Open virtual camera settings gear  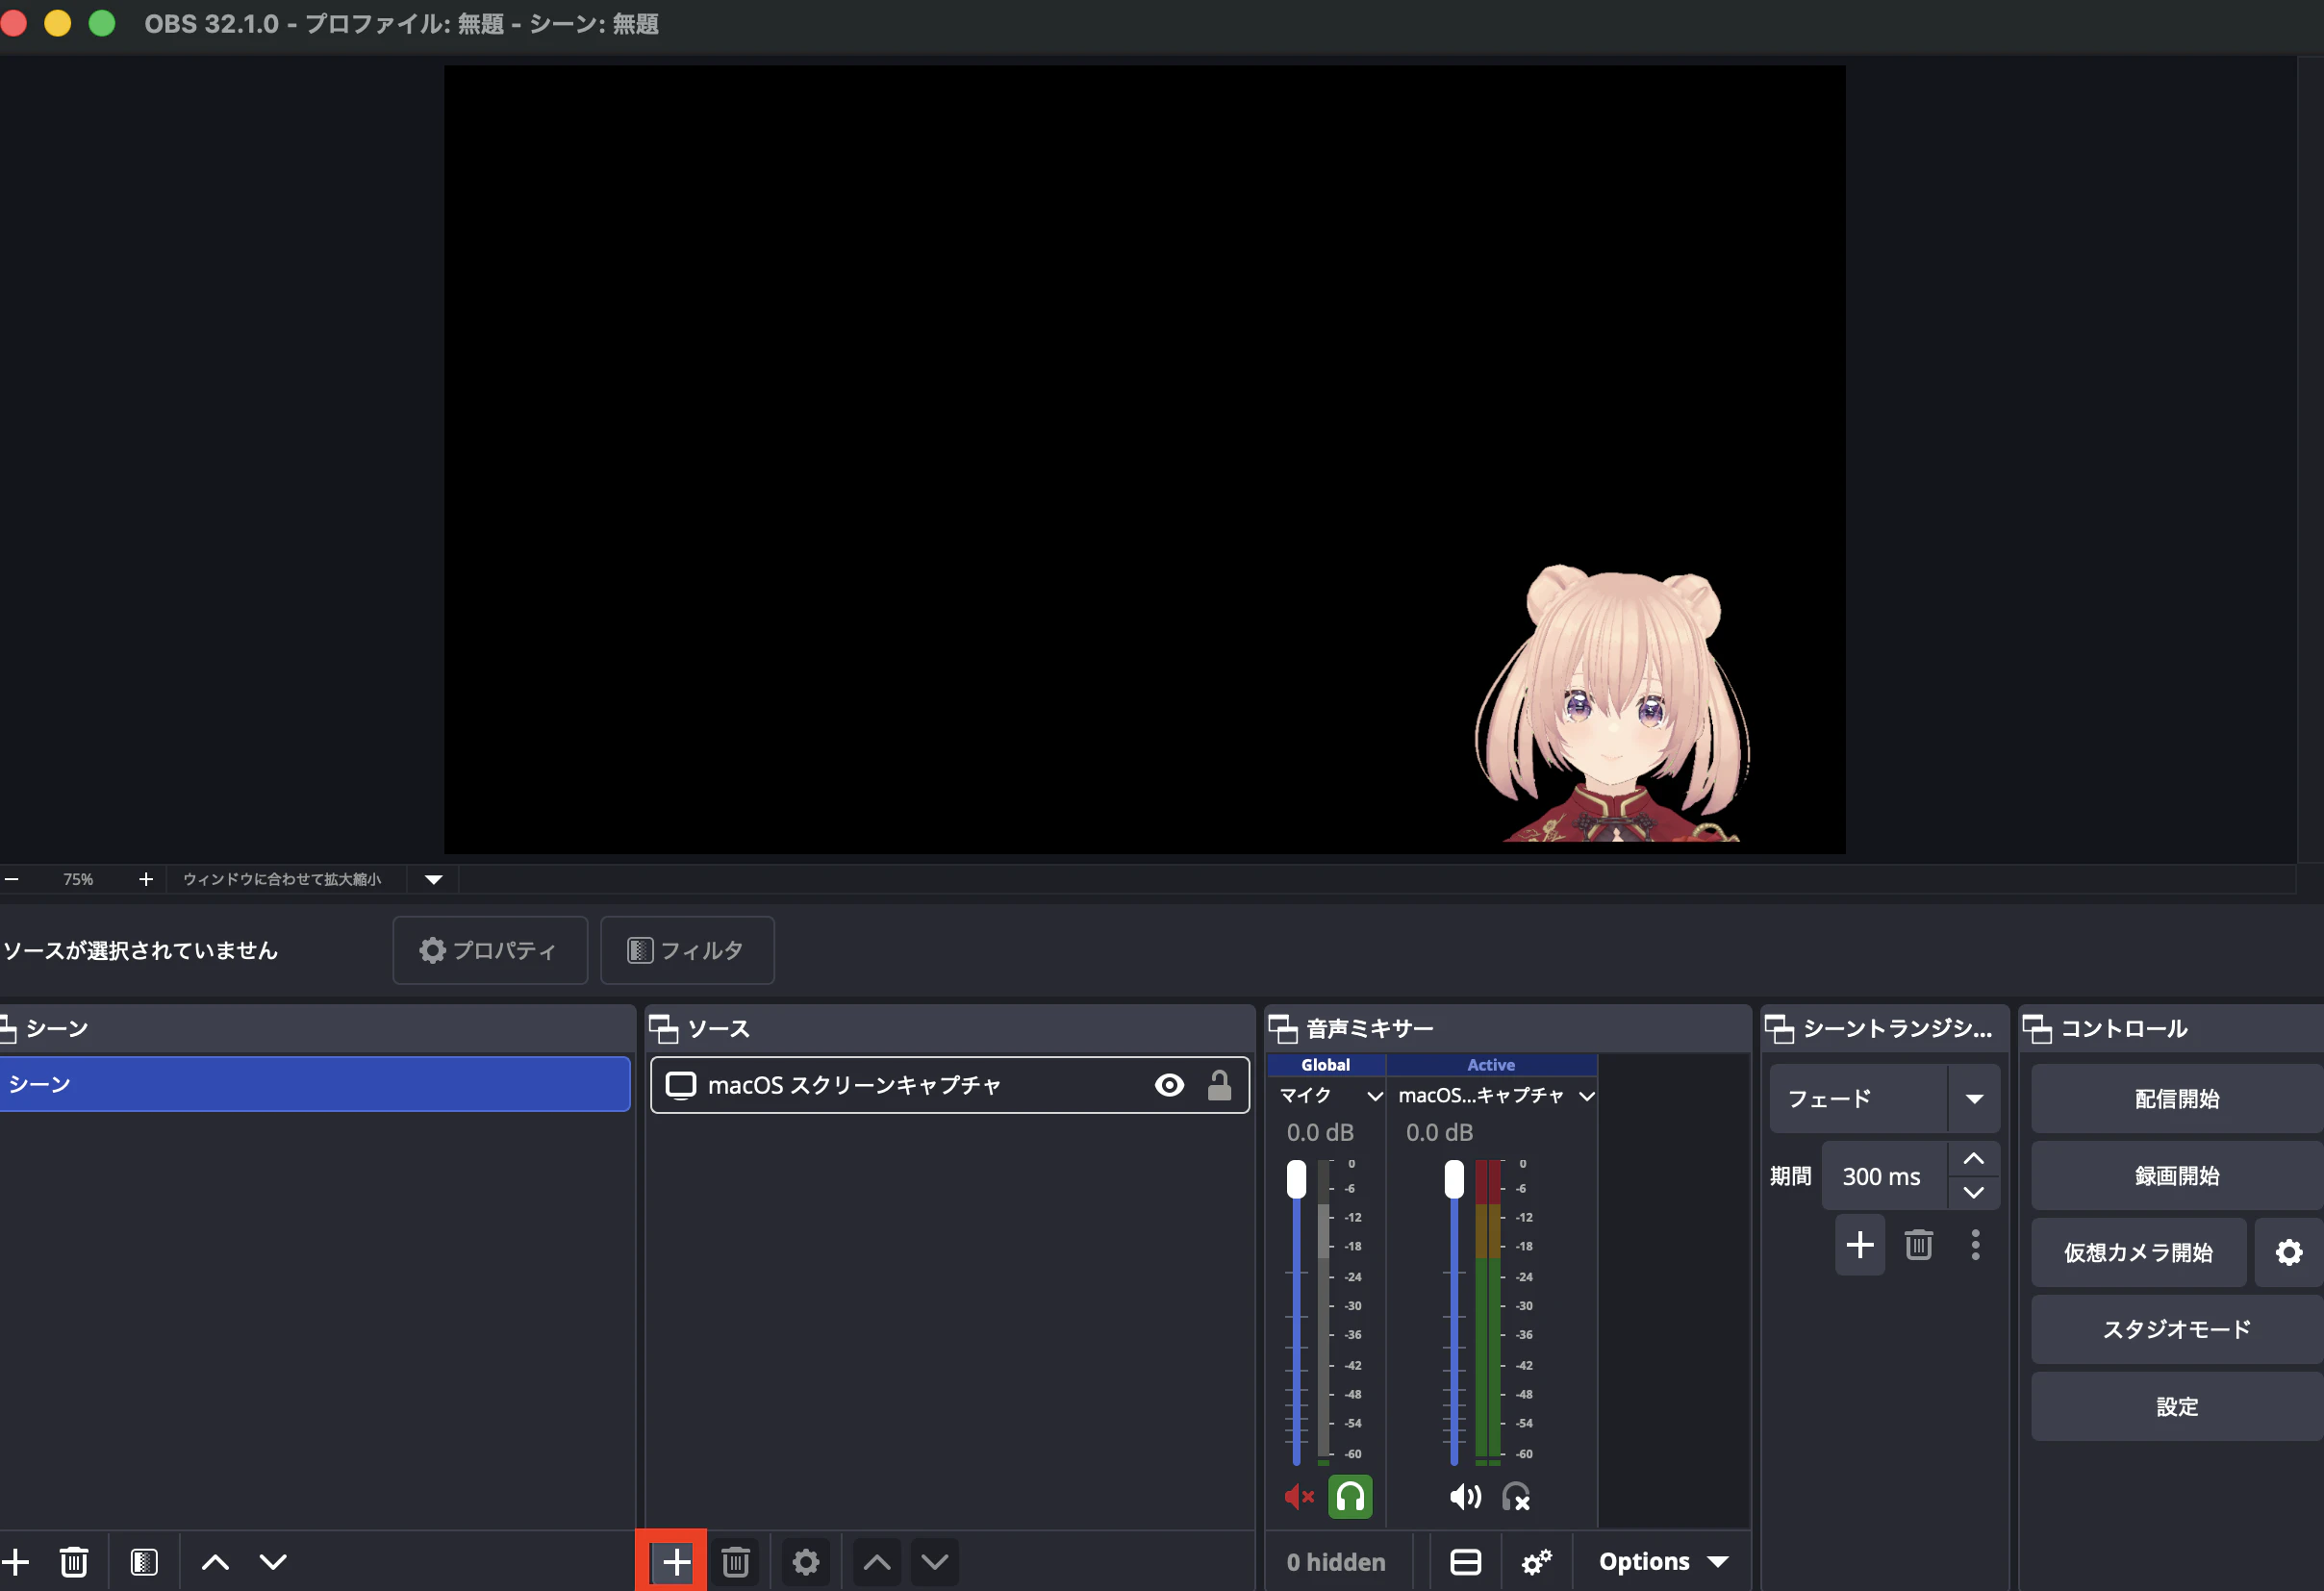(x=2288, y=1252)
